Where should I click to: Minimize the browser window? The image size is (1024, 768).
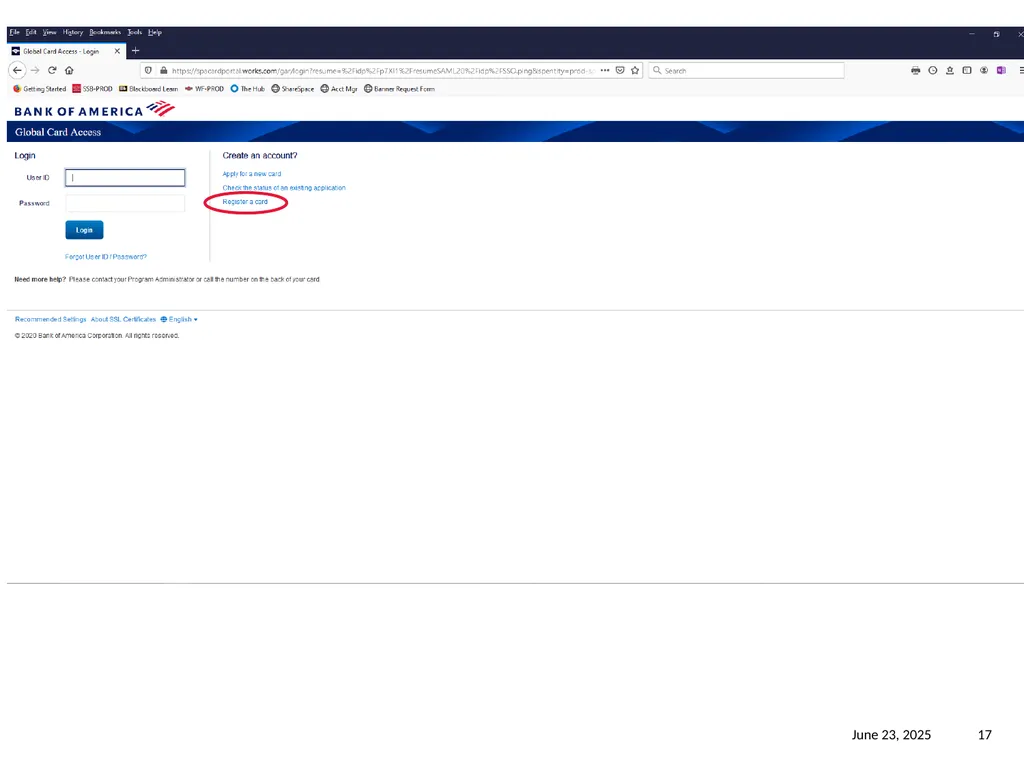pyautogui.click(x=972, y=34)
